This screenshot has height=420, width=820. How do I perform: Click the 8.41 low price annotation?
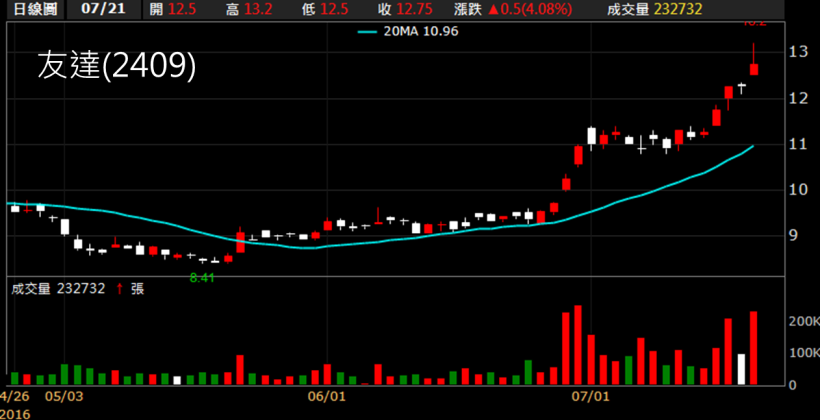click(202, 278)
